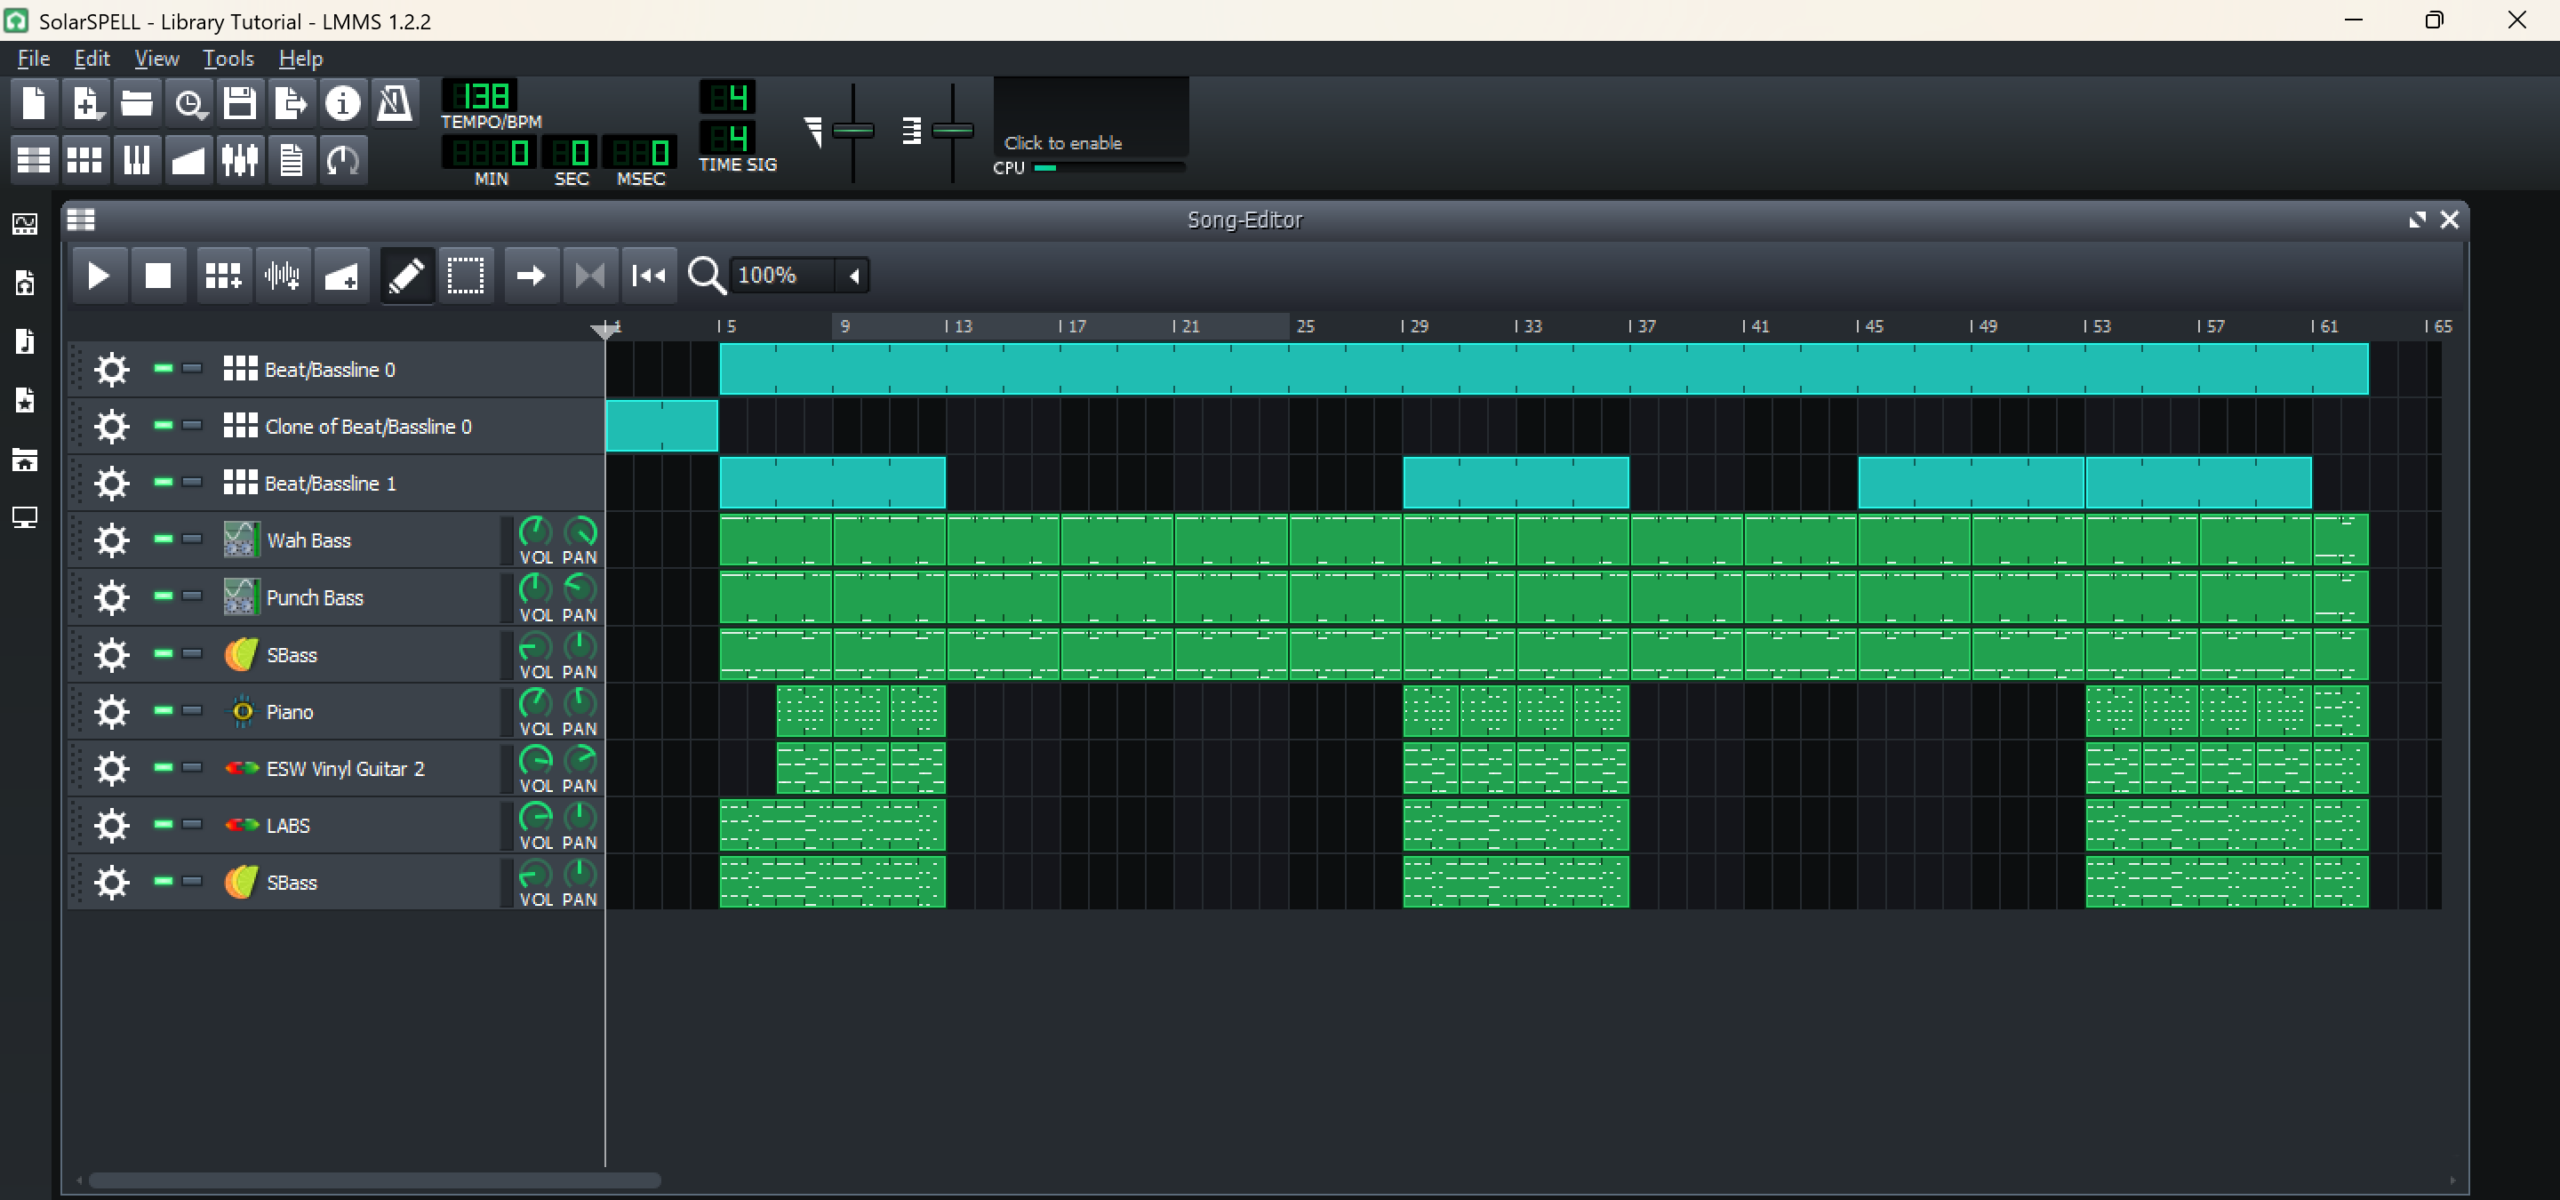Solo the Piano track
The width and height of the screenshot is (2560, 1200).
click(192, 710)
